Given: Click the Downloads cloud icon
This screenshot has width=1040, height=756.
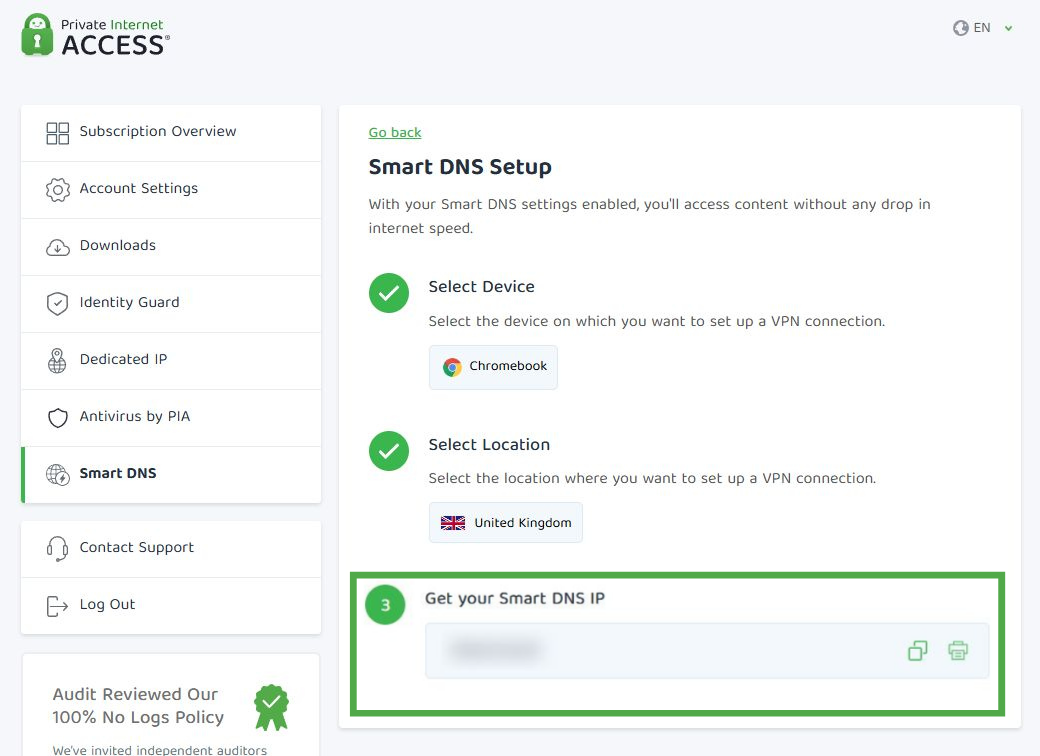Looking at the screenshot, I should tap(58, 247).
